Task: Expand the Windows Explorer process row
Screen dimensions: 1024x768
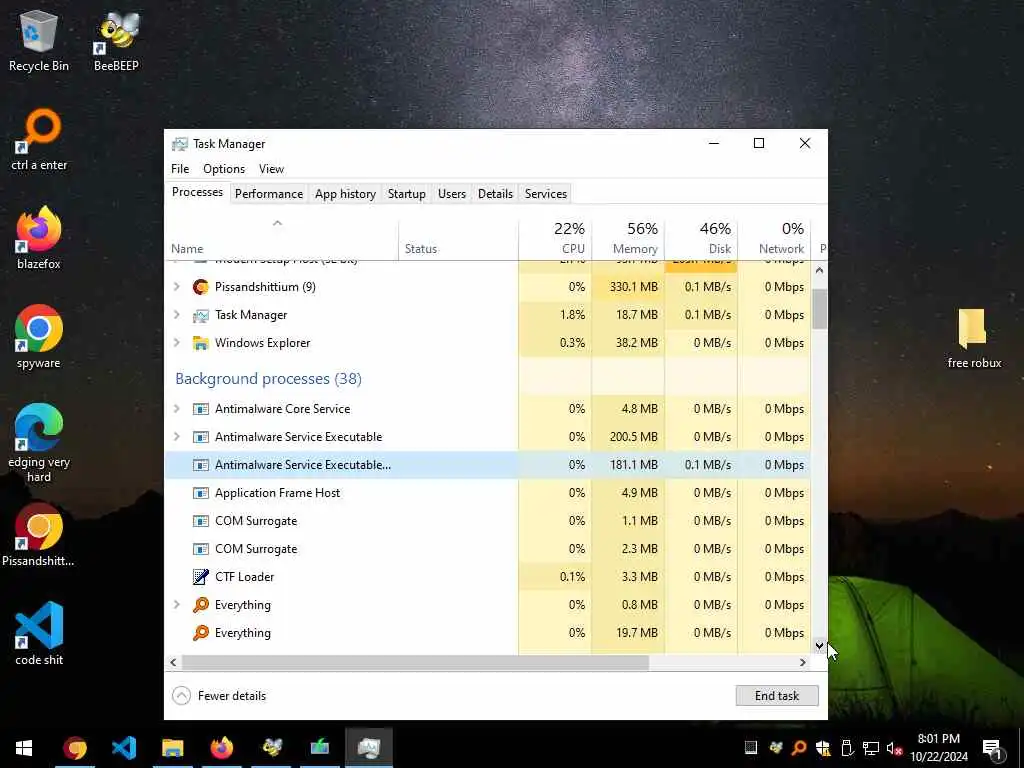Action: [x=176, y=343]
